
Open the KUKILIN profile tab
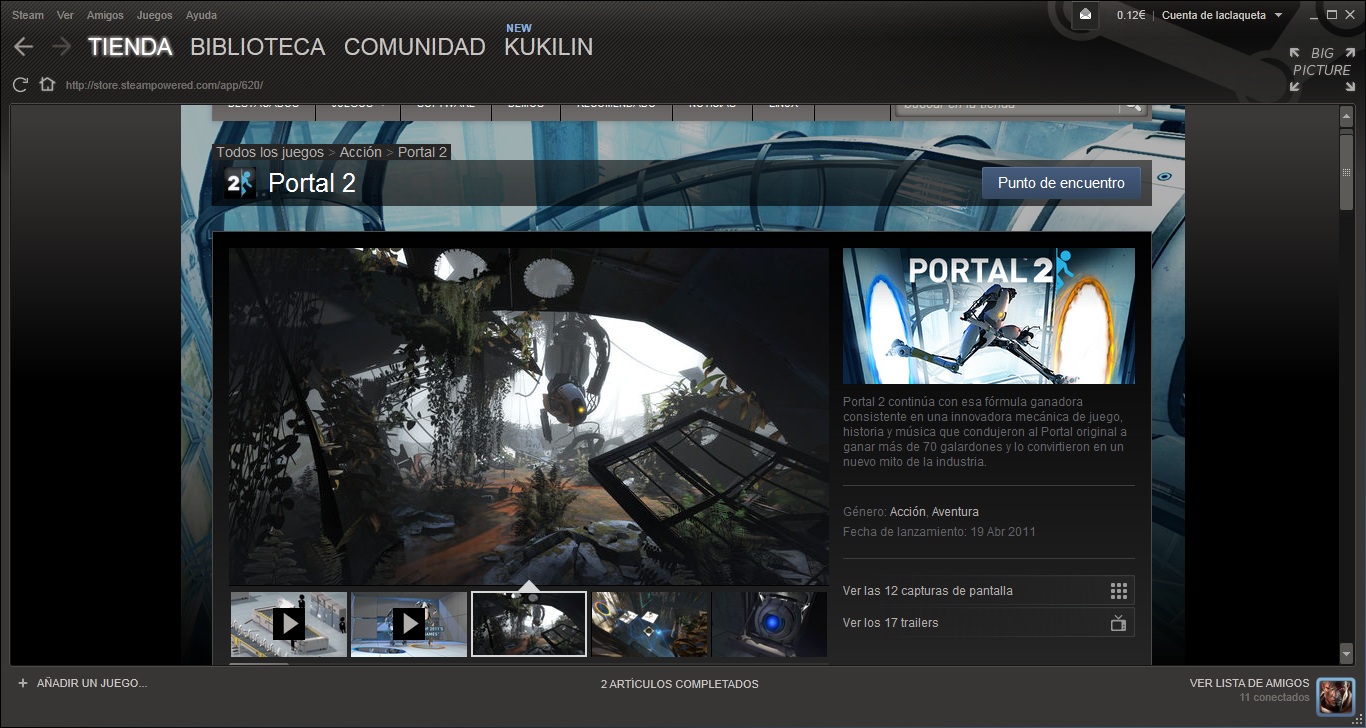point(548,47)
